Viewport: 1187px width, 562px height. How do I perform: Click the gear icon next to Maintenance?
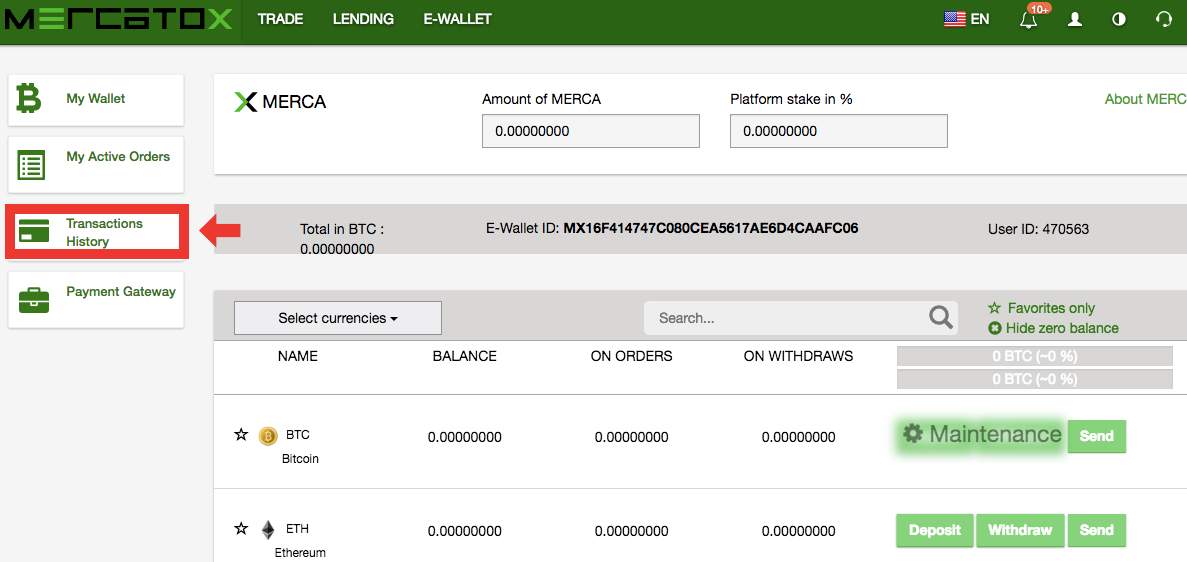click(x=913, y=434)
